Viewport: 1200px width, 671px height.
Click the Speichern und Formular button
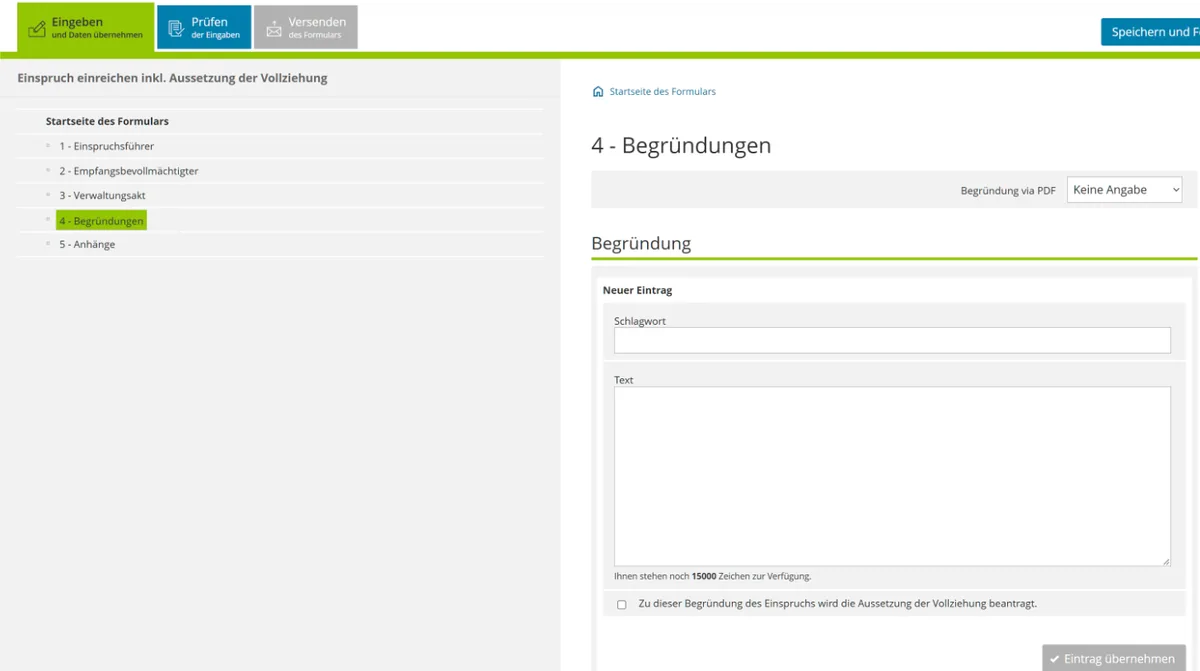coord(1151,32)
